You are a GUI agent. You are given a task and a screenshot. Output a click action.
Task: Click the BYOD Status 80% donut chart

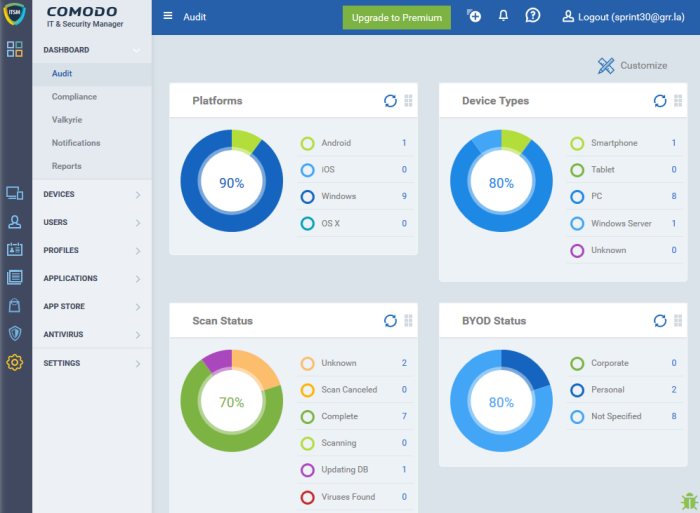[x=501, y=400]
